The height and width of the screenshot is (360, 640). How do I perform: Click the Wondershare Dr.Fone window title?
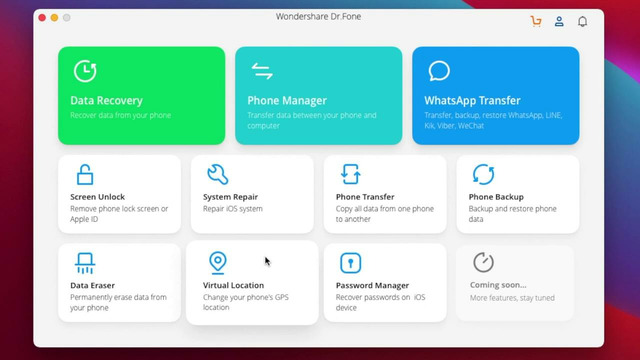tap(318, 17)
